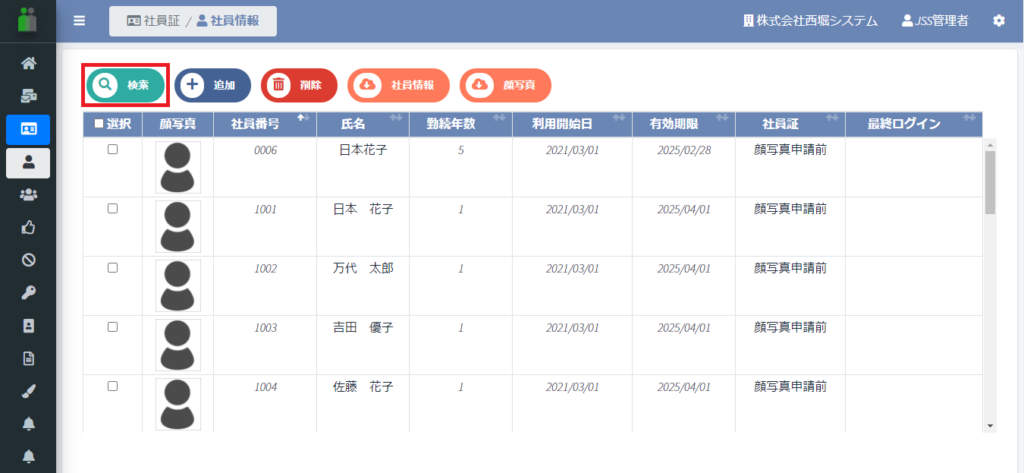Open the prohibition circle sidebar icon
Viewport: 1024px width, 473px height.
28,260
